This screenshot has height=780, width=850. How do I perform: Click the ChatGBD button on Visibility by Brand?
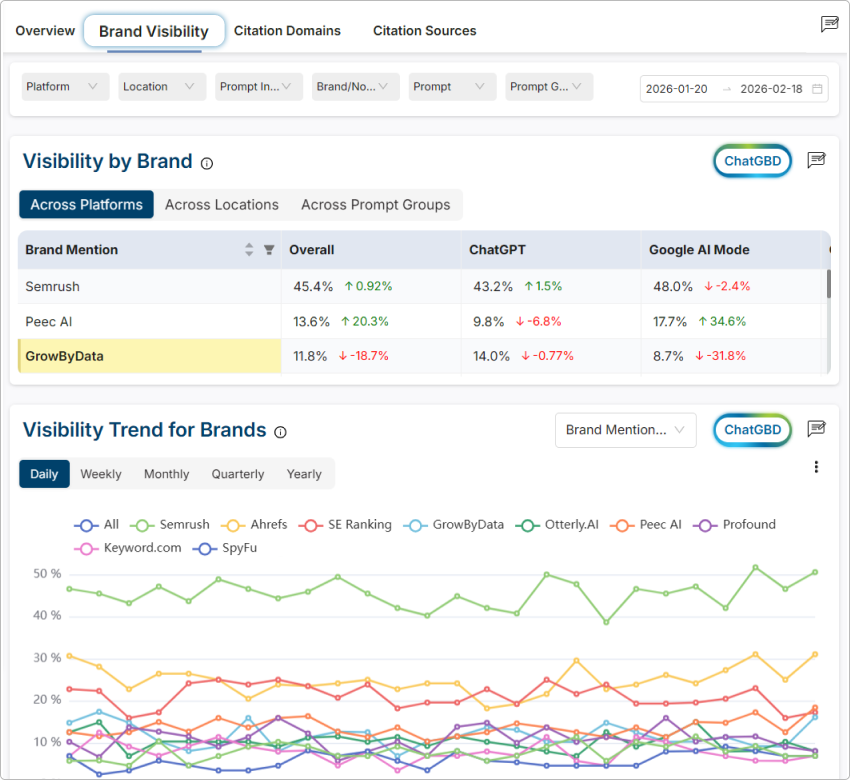coord(752,160)
